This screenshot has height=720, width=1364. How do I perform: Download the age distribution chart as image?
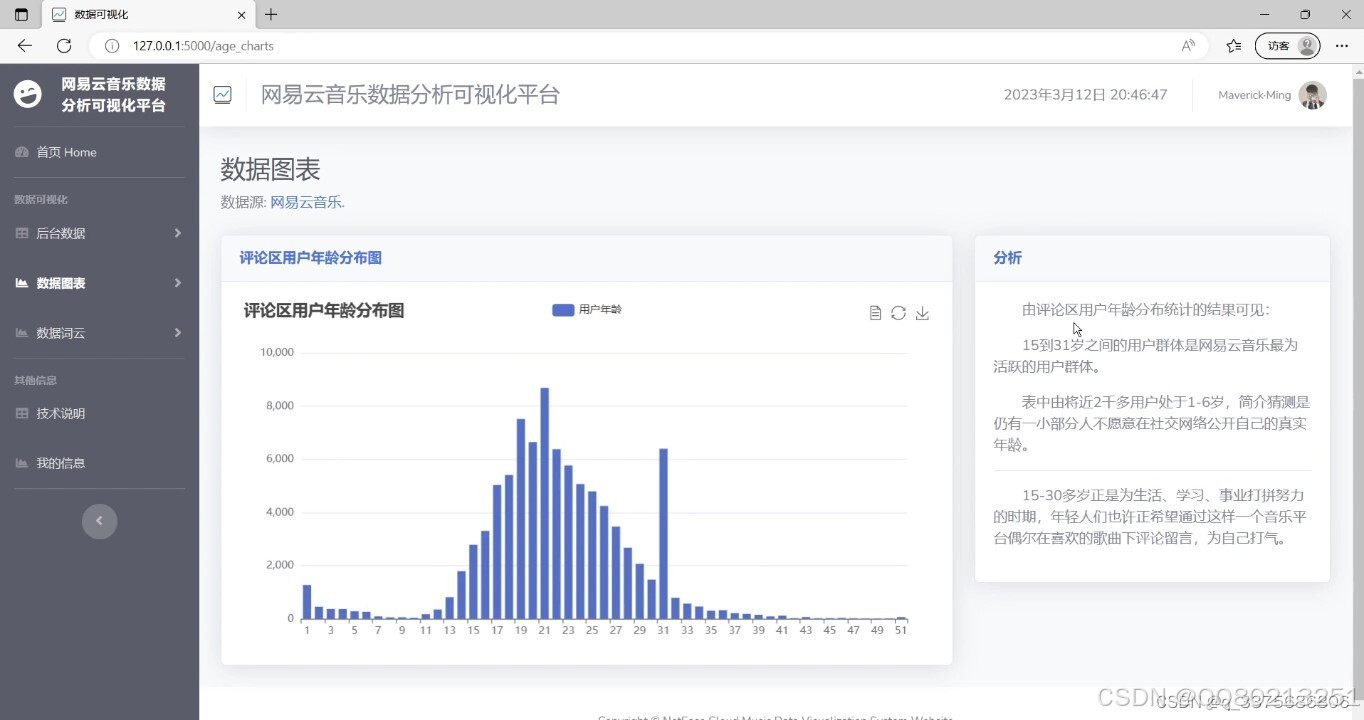pos(922,313)
